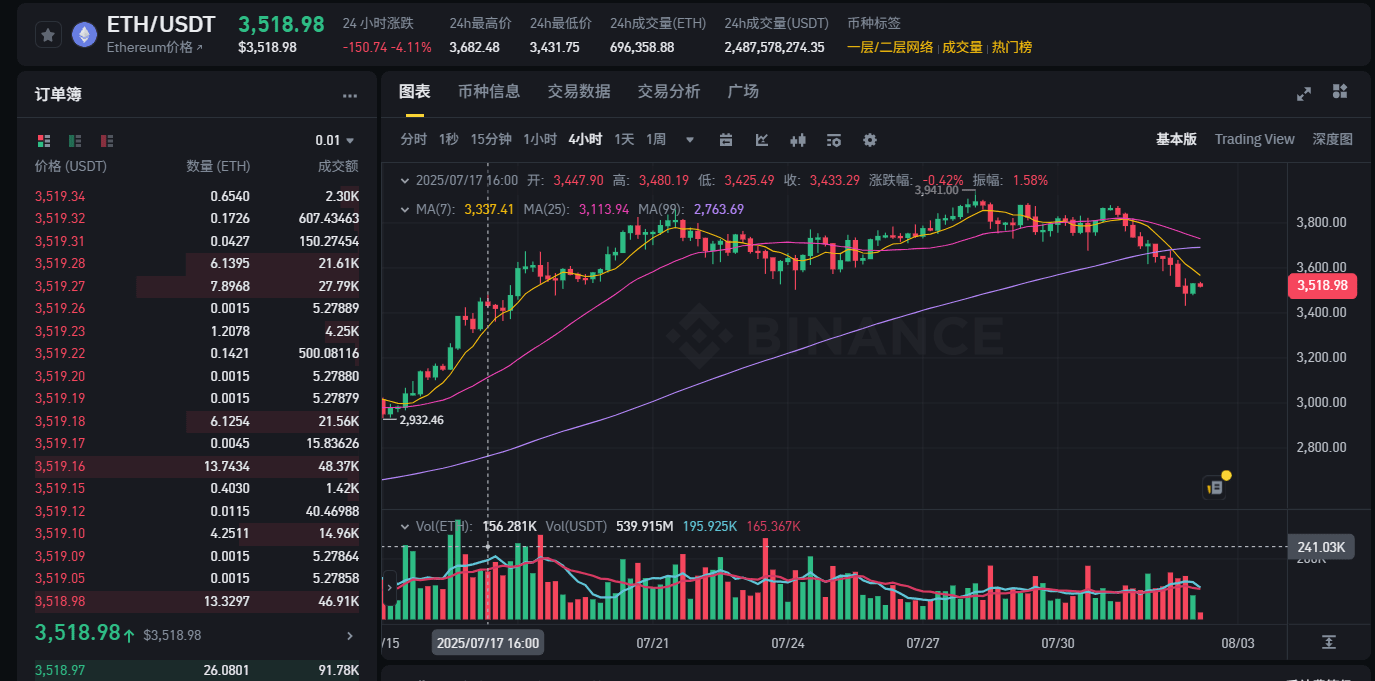Select ask price 3,519.34 row
This screenshot has height=681, width=1375.
196,197
